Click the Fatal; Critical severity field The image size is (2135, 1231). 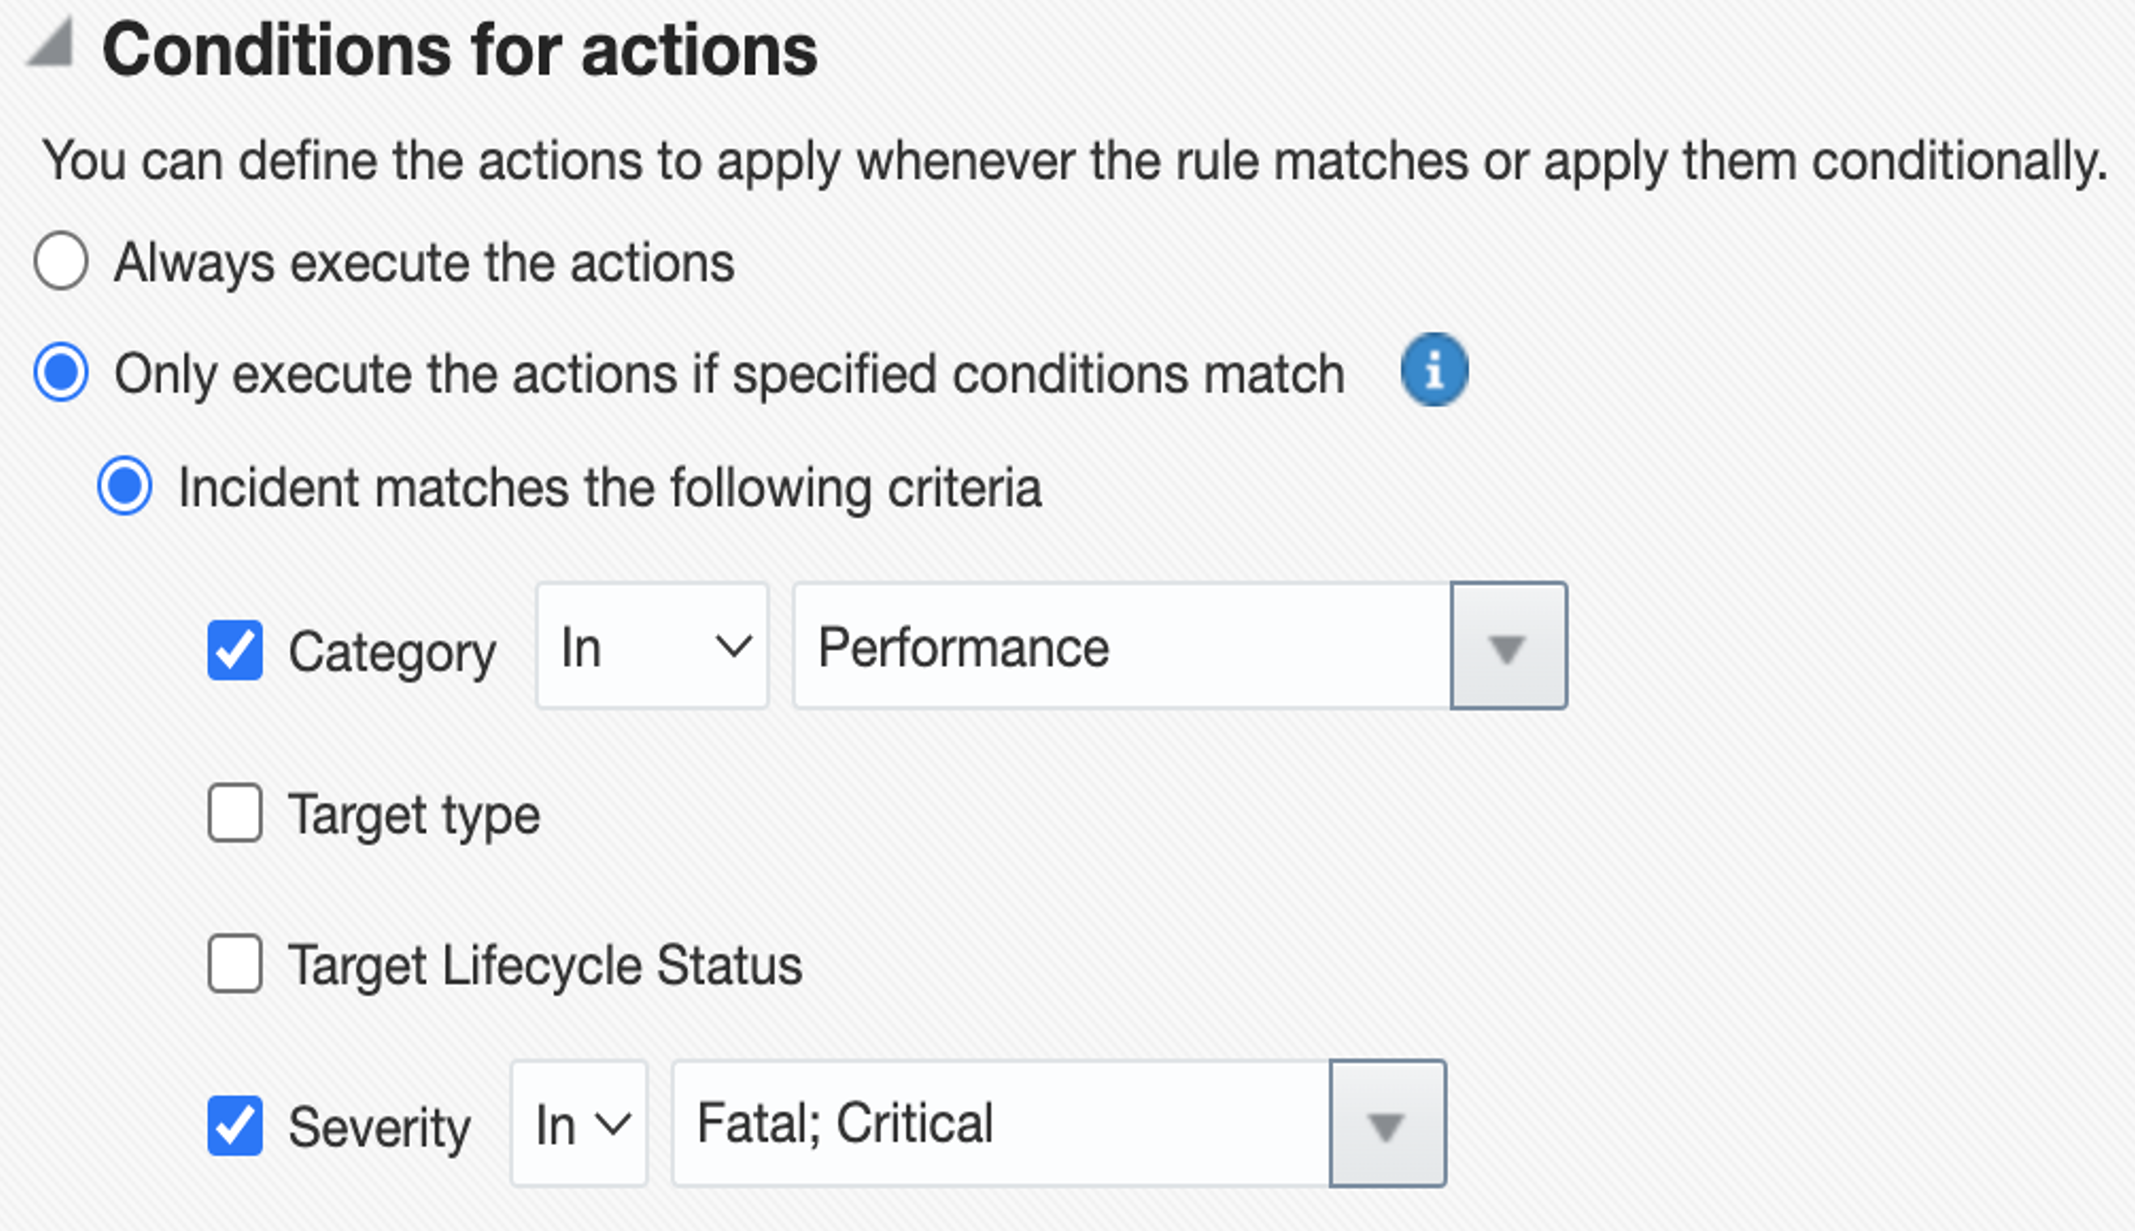1000,1124
